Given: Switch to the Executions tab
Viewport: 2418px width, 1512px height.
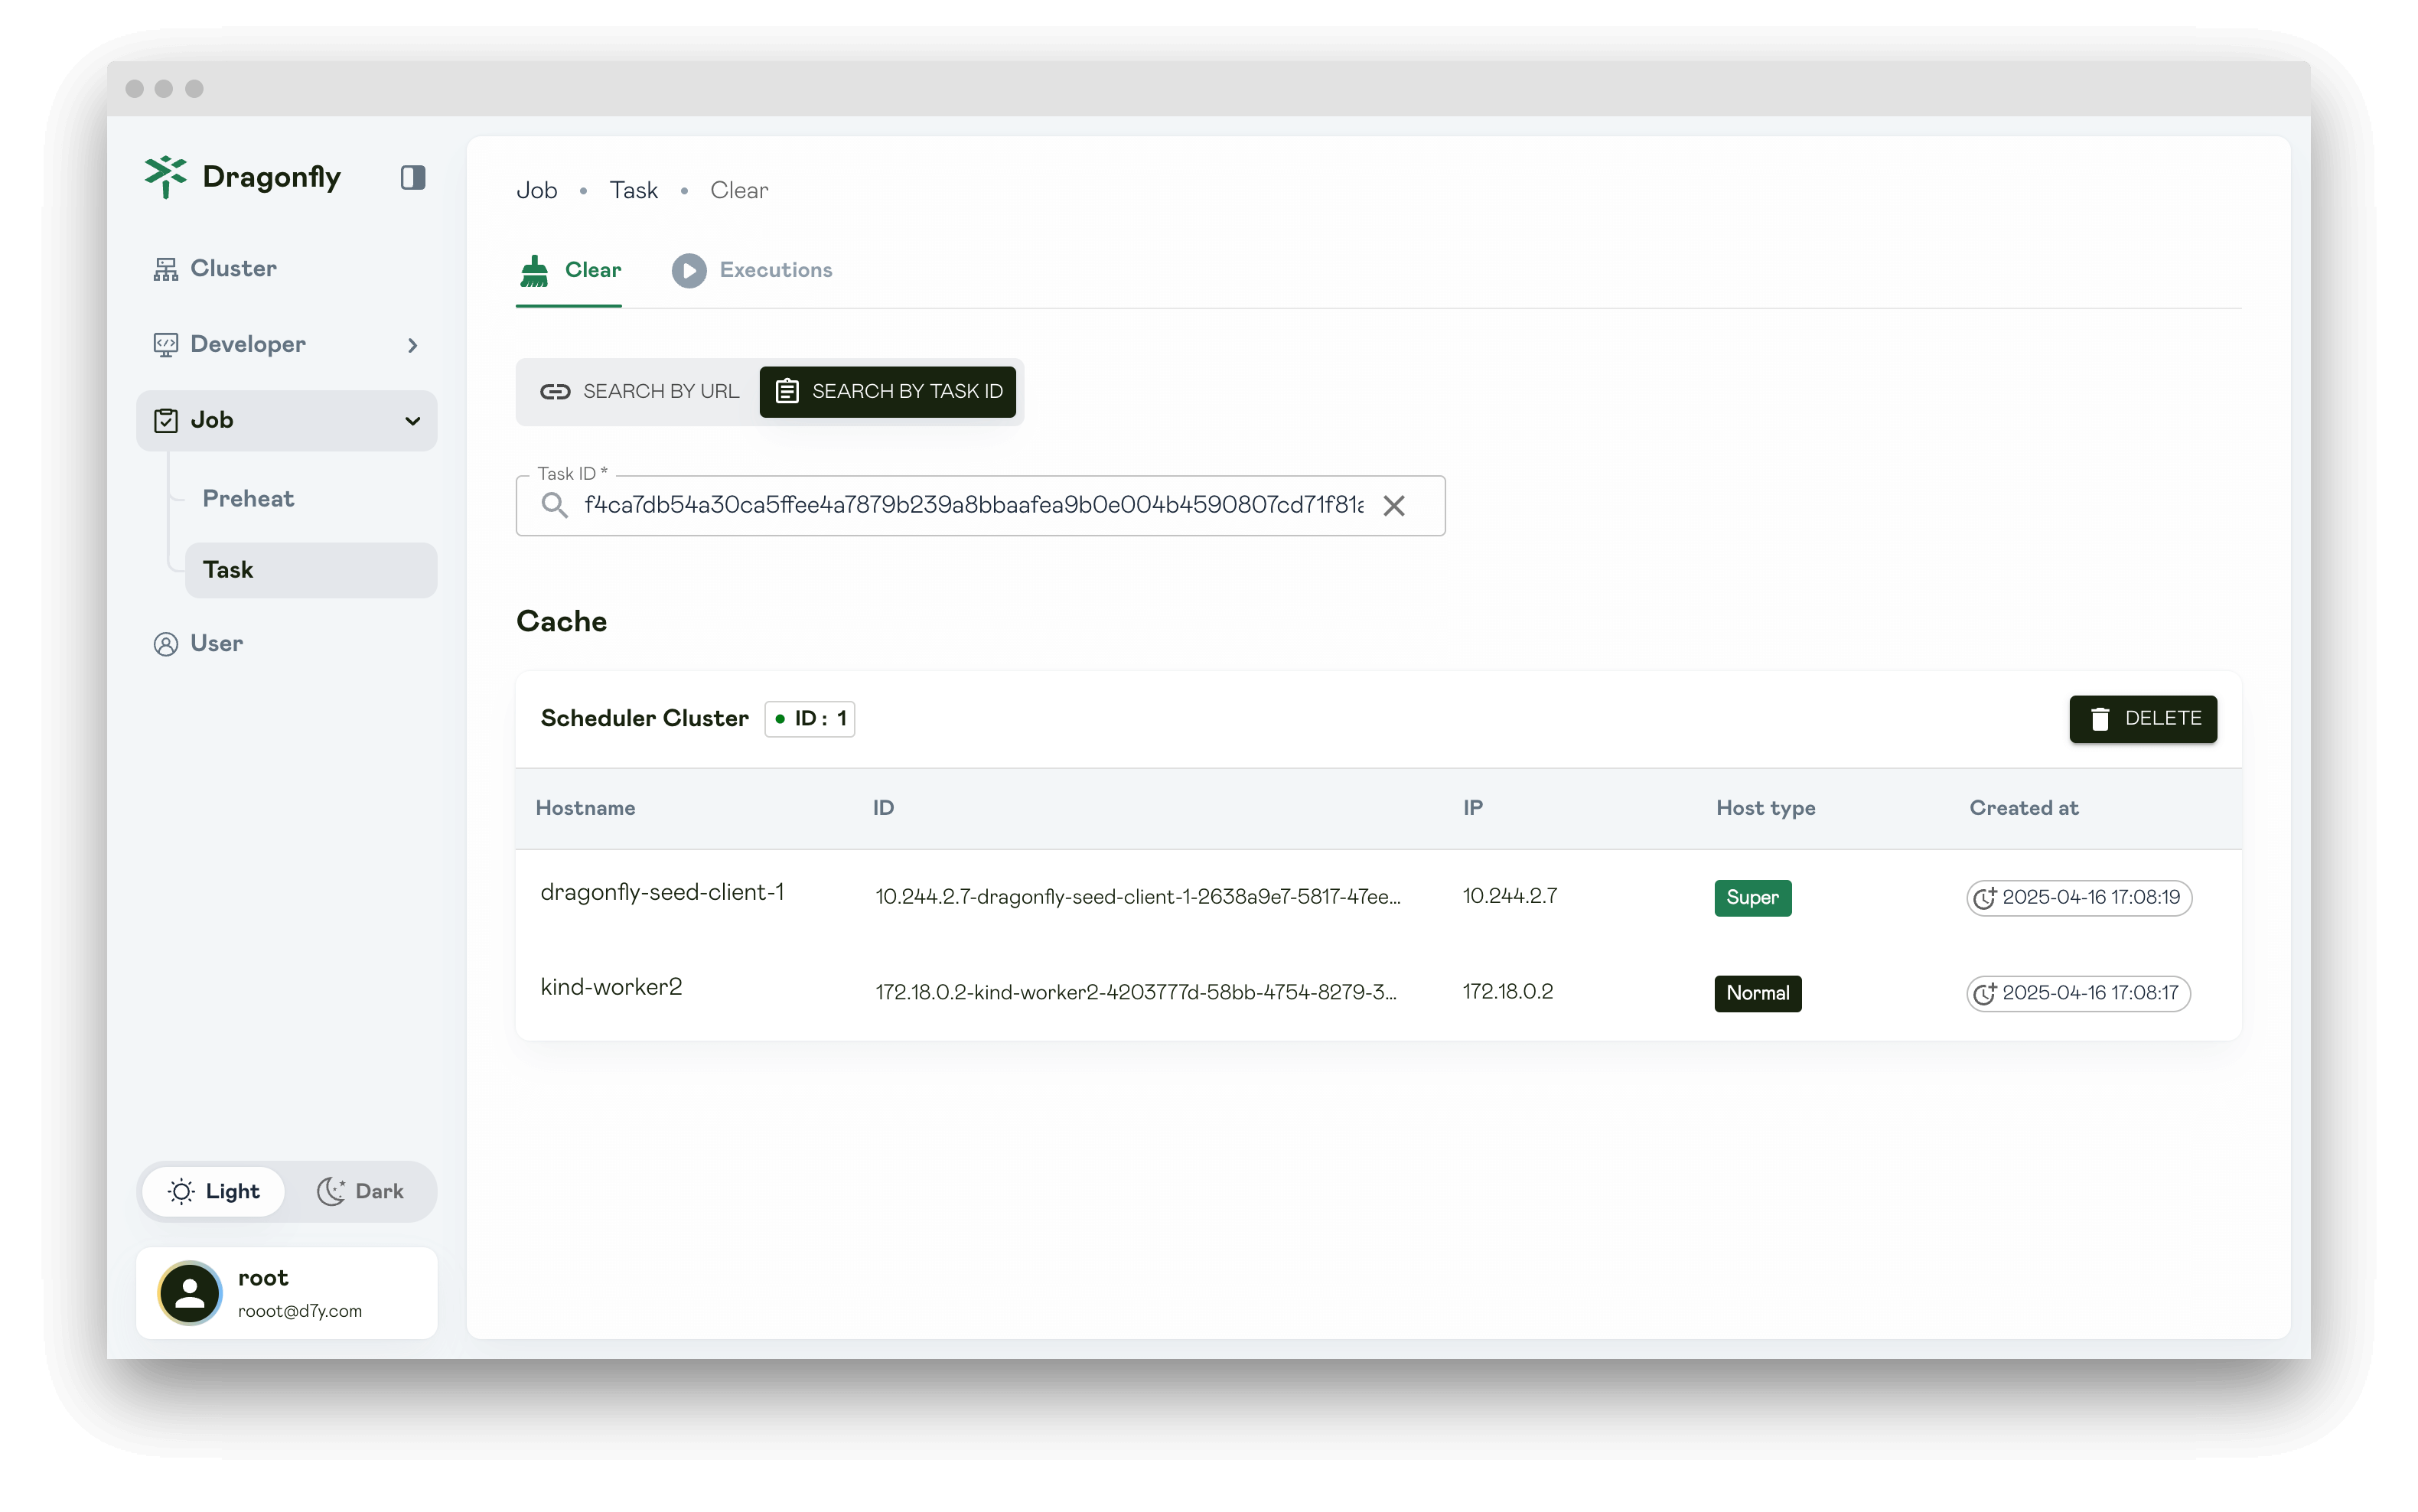Looking at the screenshot, I should (x=752, y=270).
